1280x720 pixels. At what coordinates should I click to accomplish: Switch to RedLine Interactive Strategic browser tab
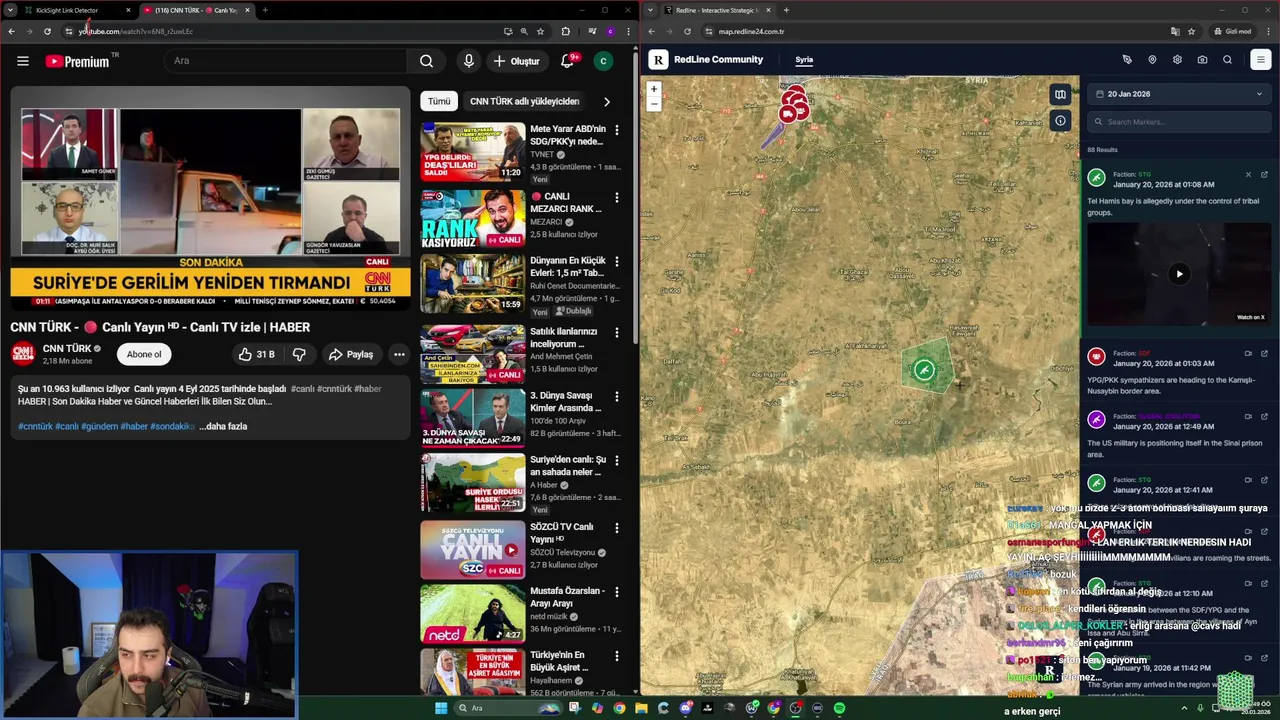coord(717,10)
